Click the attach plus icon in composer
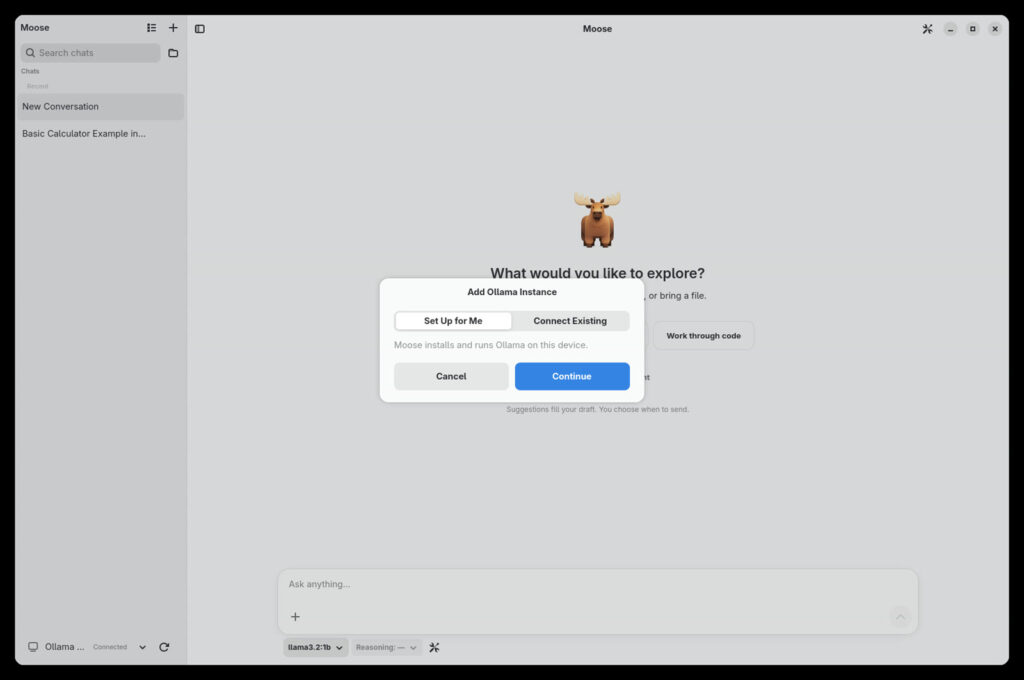 295,616
